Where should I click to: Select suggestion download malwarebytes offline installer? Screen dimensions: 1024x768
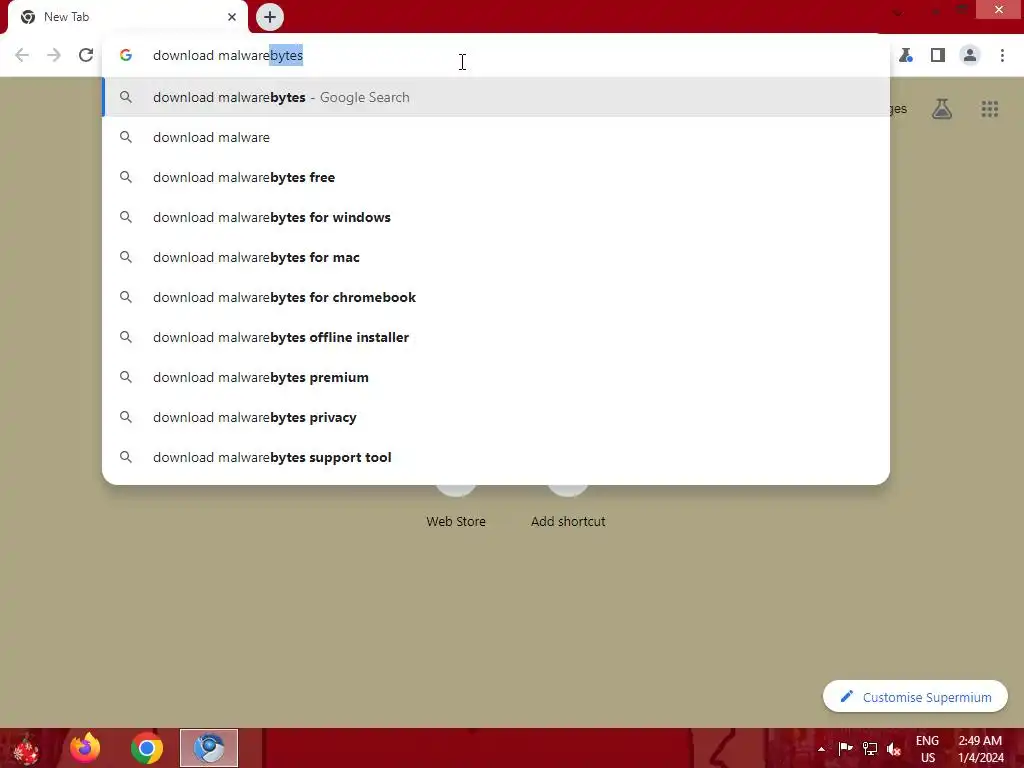pyautogui.click(x=496, y=337)
